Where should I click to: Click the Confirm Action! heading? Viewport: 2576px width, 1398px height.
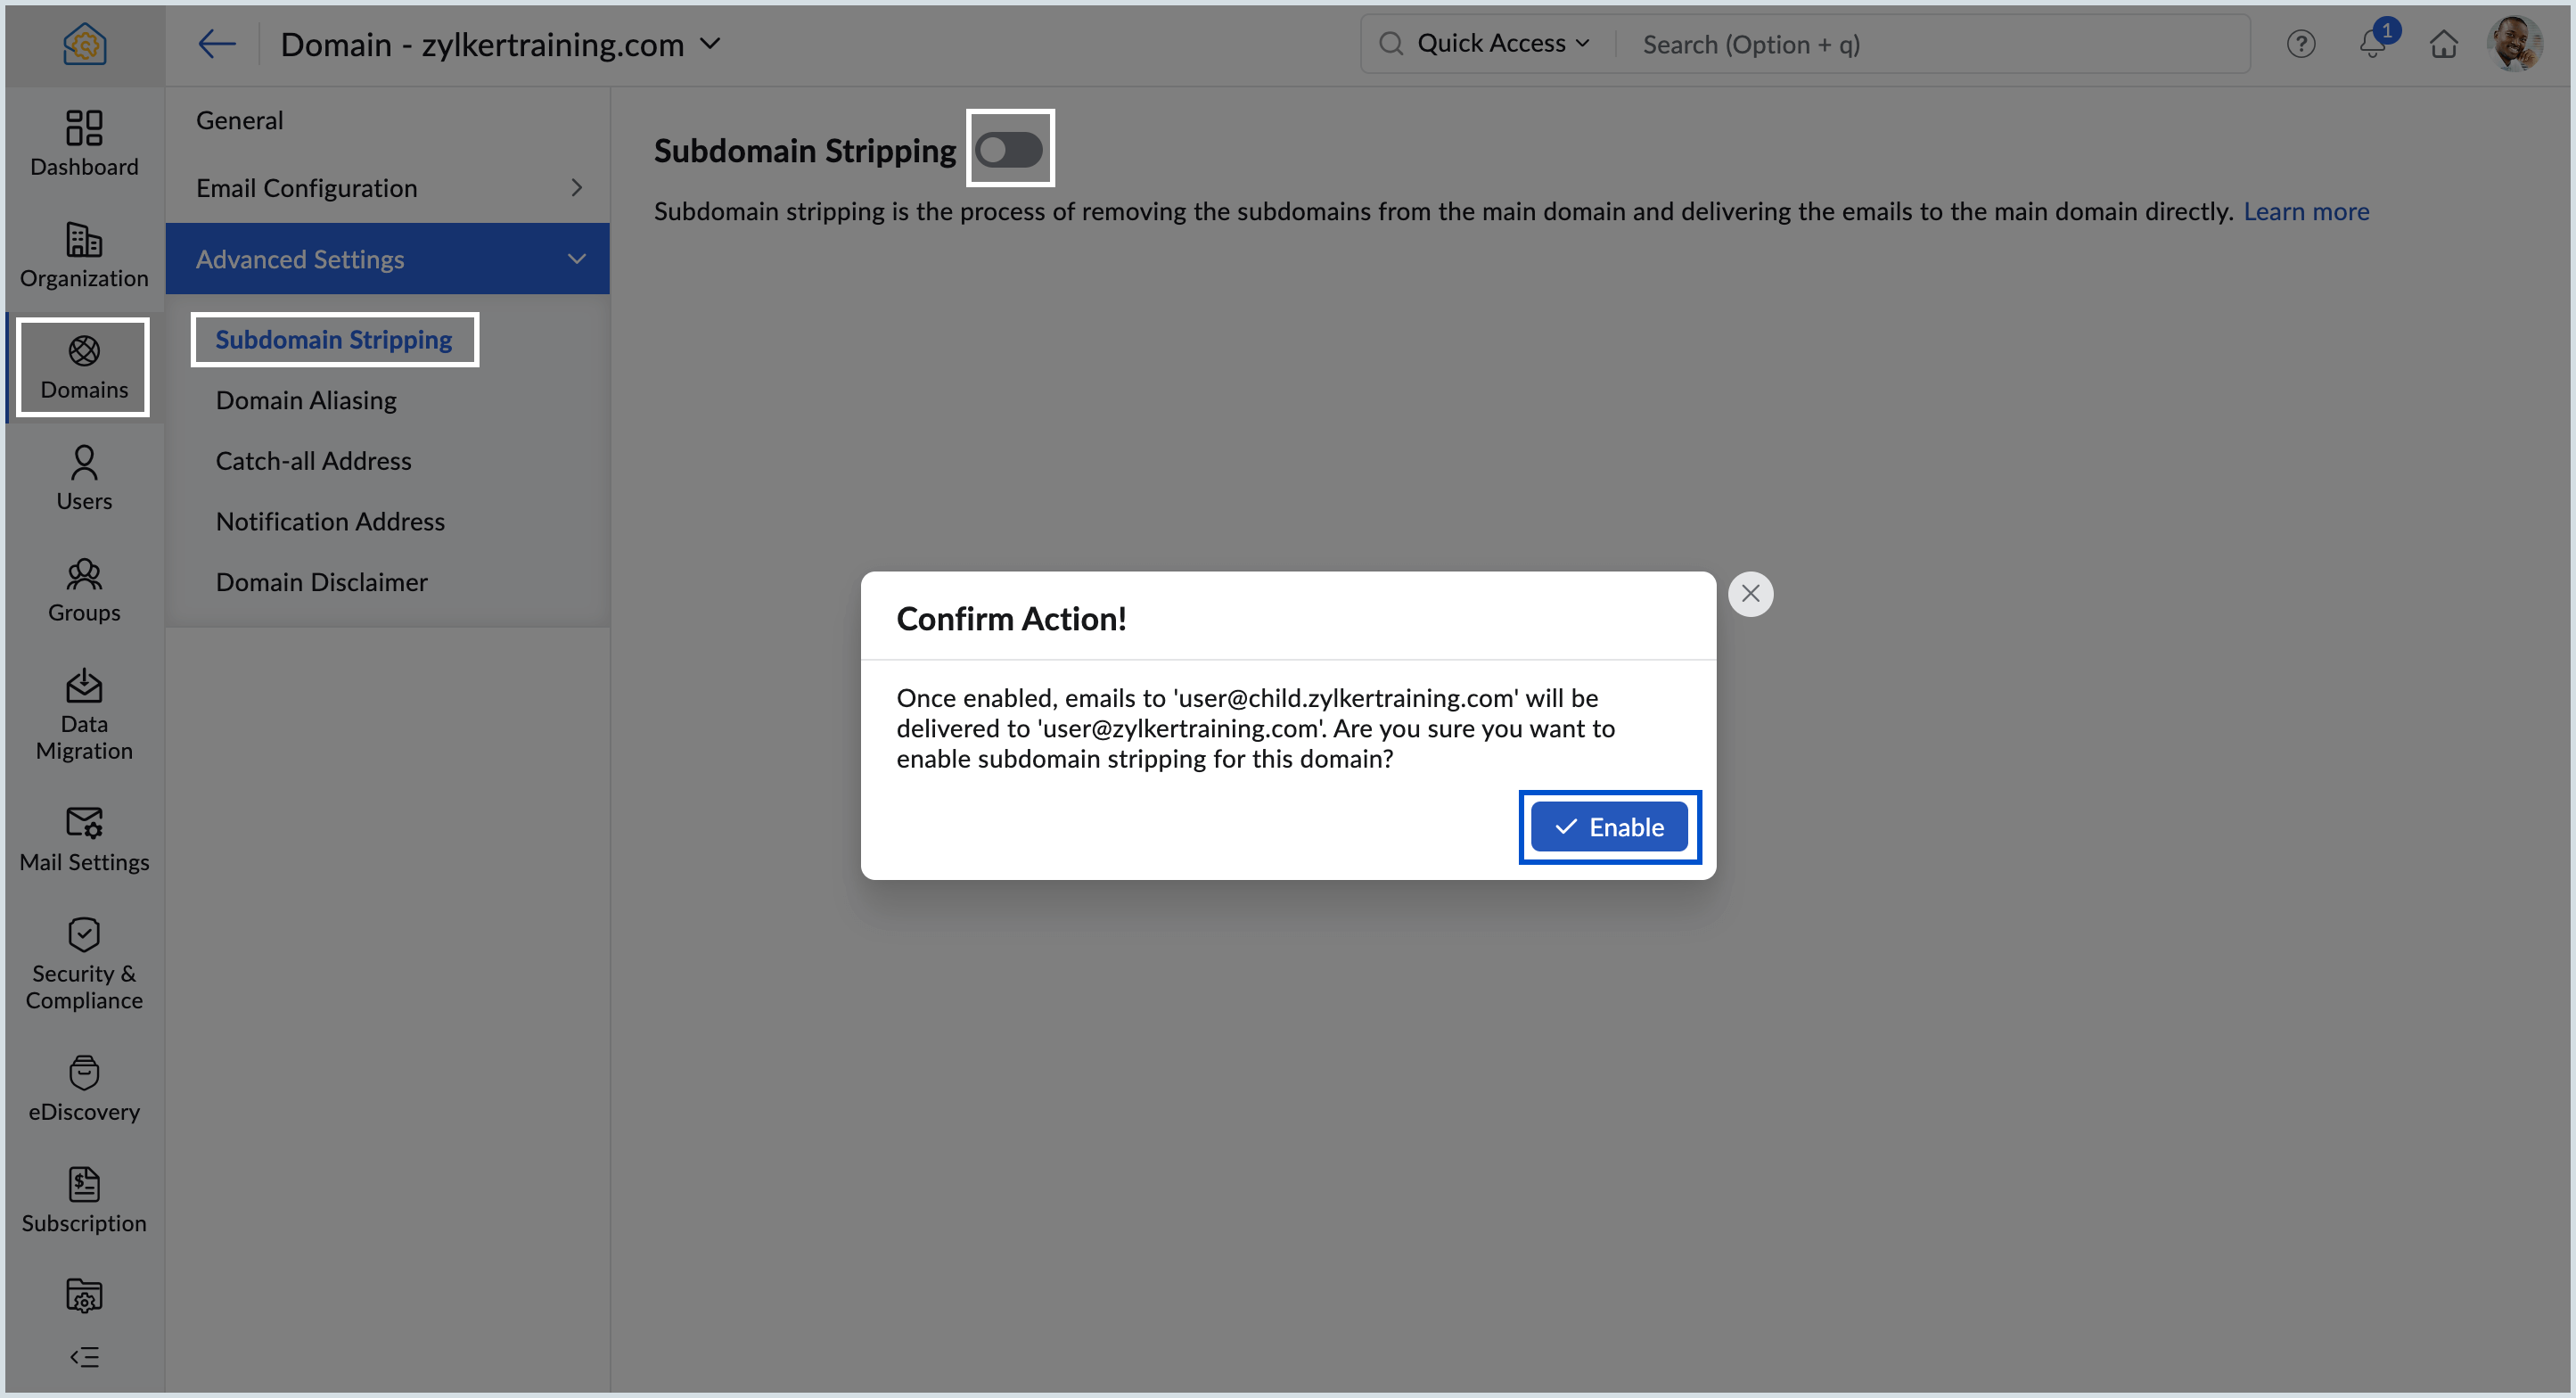tap(1010, 618)
